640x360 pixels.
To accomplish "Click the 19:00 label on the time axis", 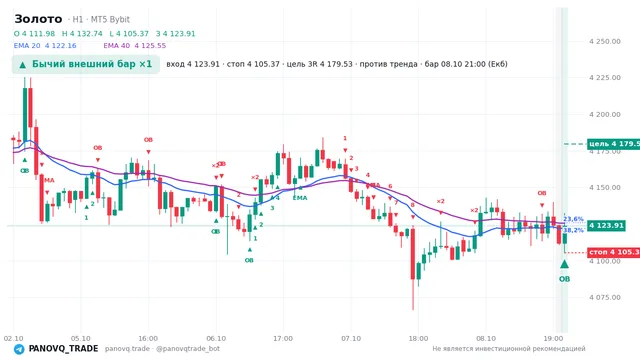I will [553, 339].
